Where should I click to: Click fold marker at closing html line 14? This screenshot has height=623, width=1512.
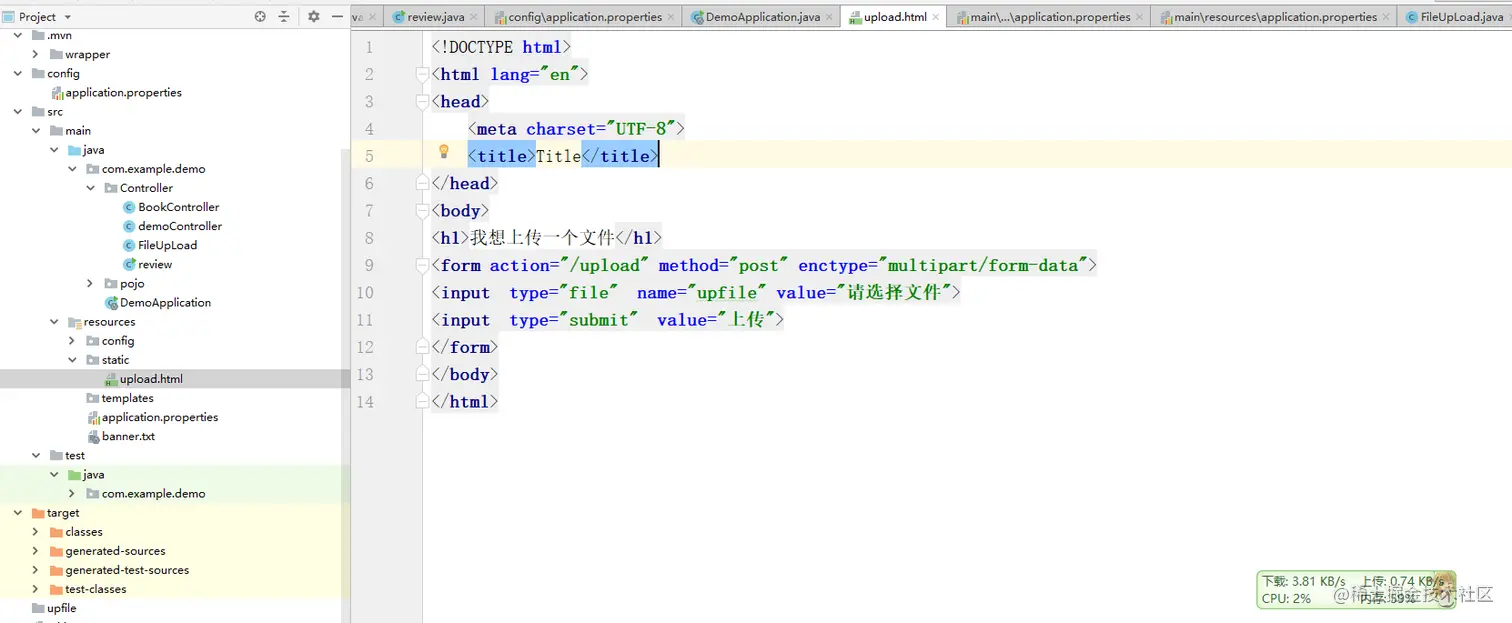click(423, 401)
